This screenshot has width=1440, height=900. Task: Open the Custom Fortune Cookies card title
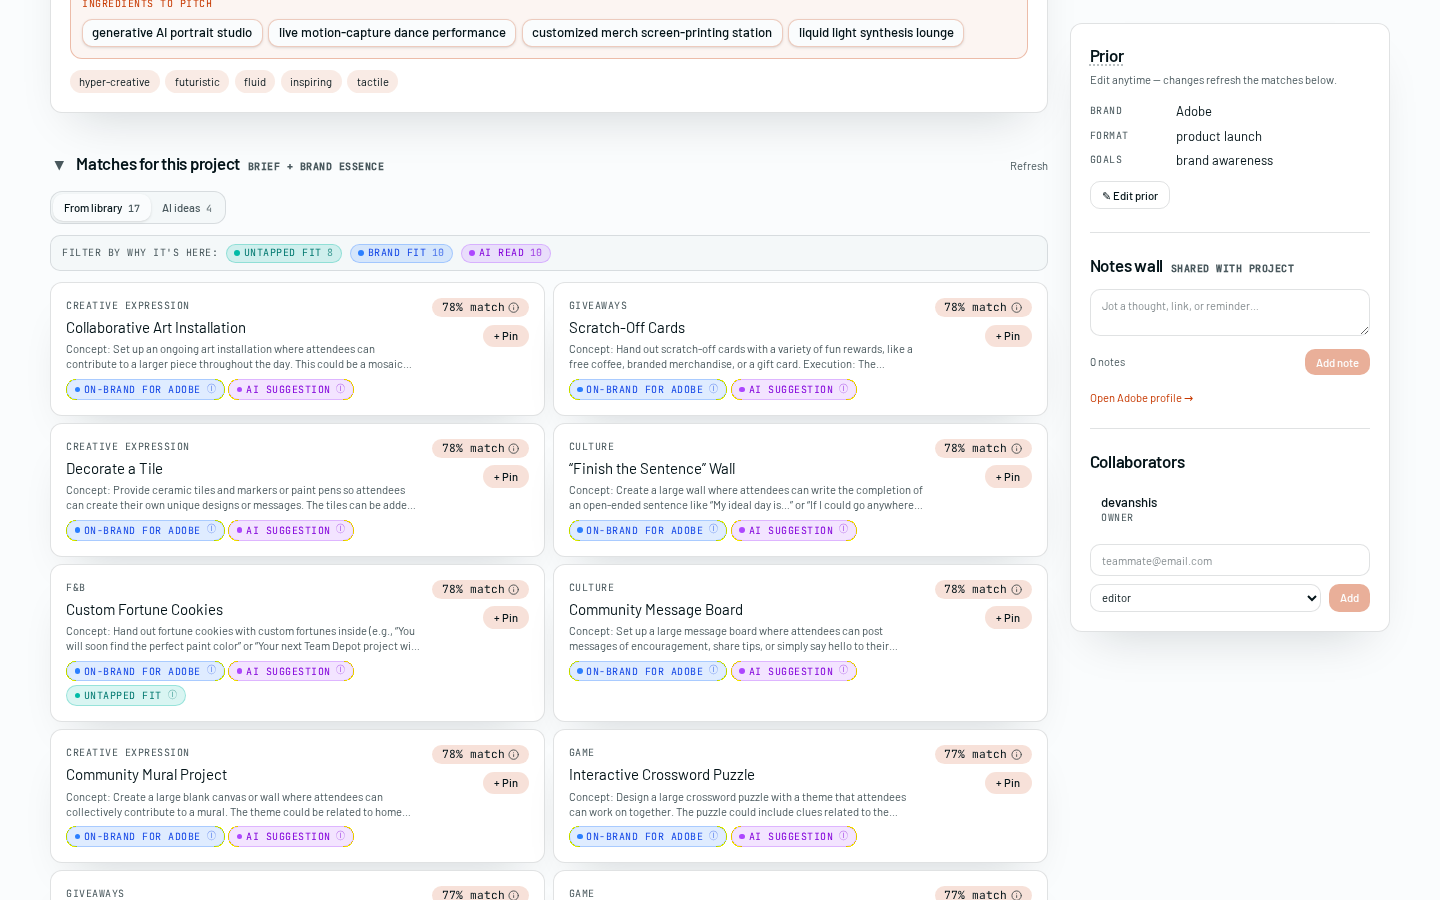(144, 610)
